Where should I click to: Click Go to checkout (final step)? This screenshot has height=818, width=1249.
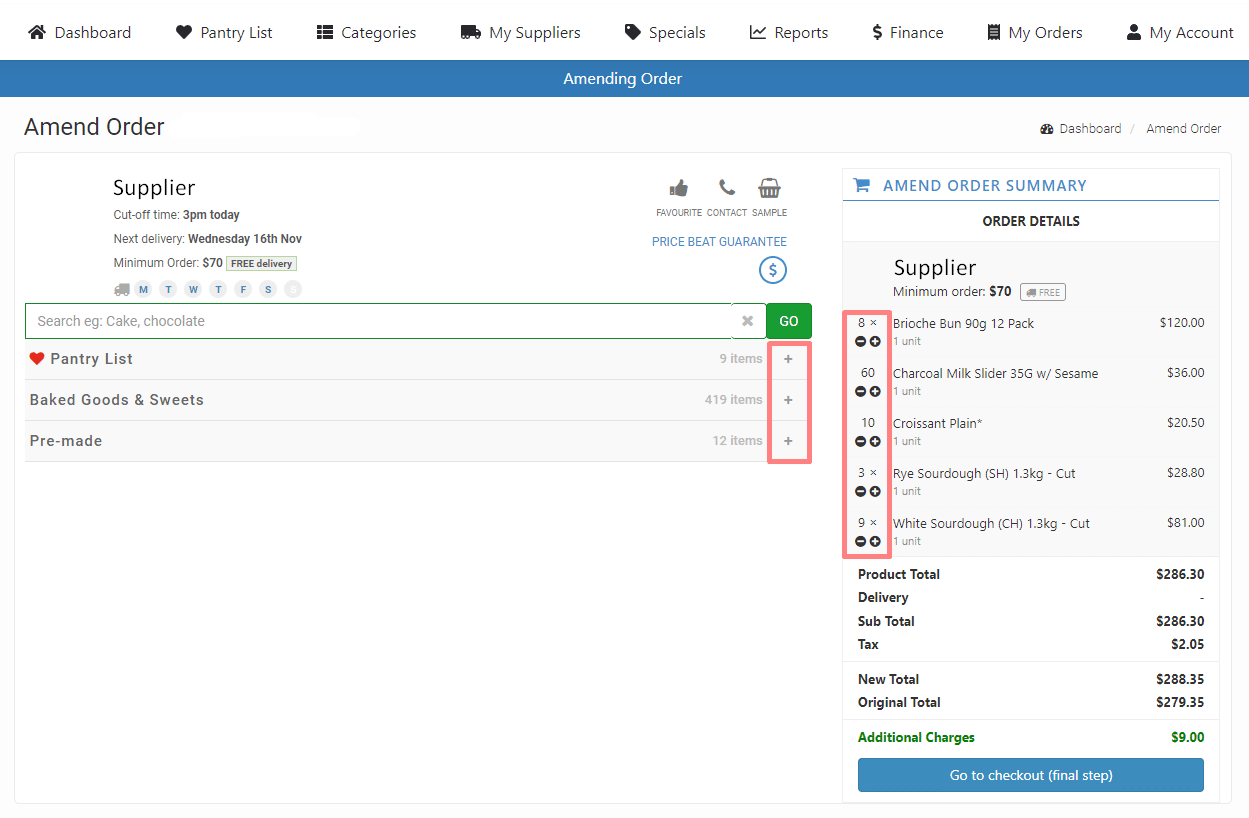pyautogui.click(x=1030, y=775)
